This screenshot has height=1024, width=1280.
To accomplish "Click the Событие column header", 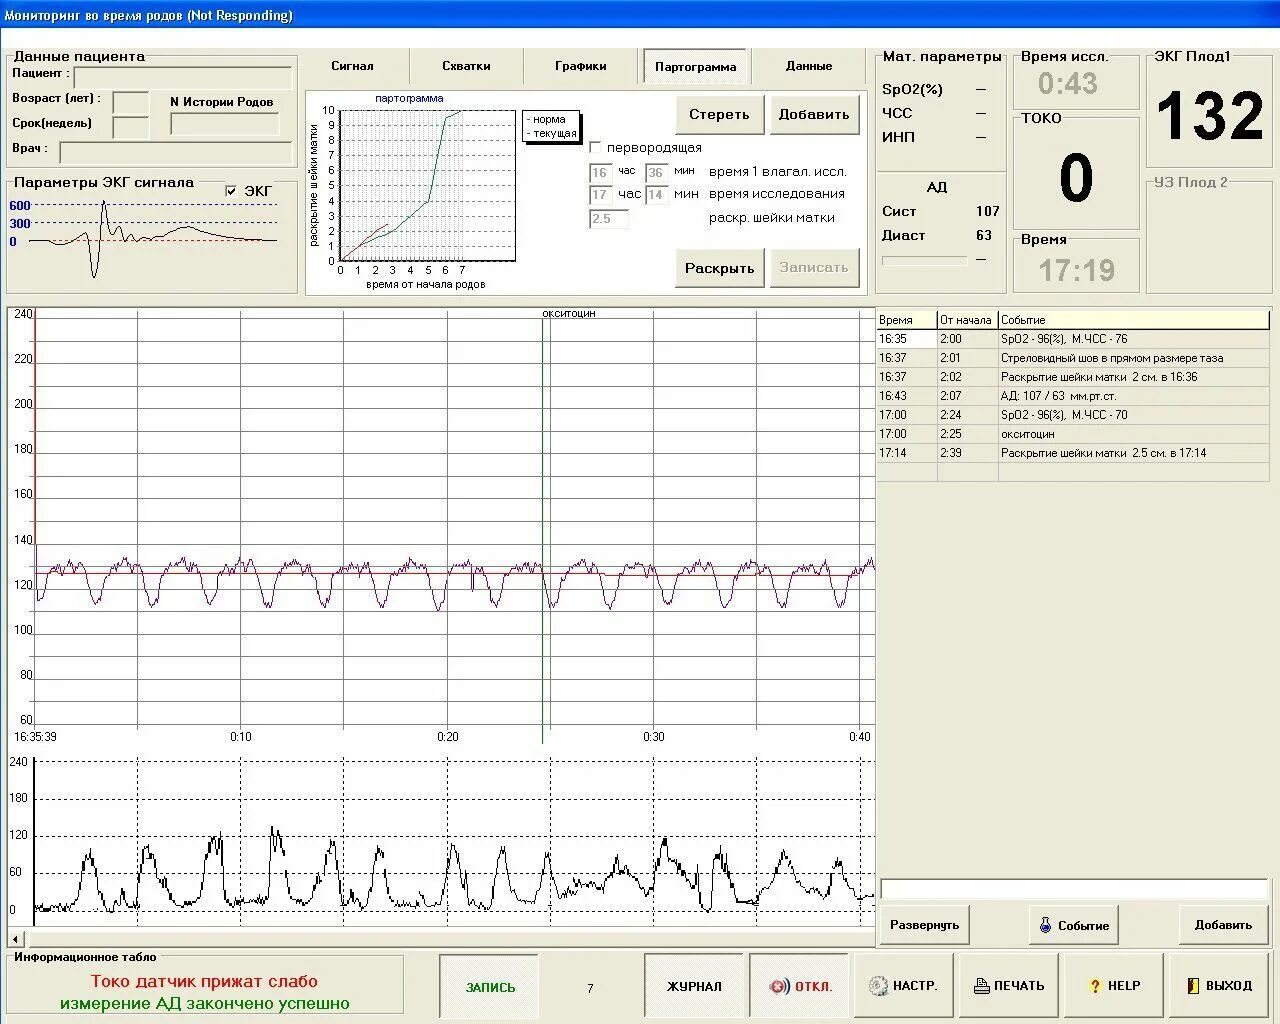I will tap(1134, 320).
